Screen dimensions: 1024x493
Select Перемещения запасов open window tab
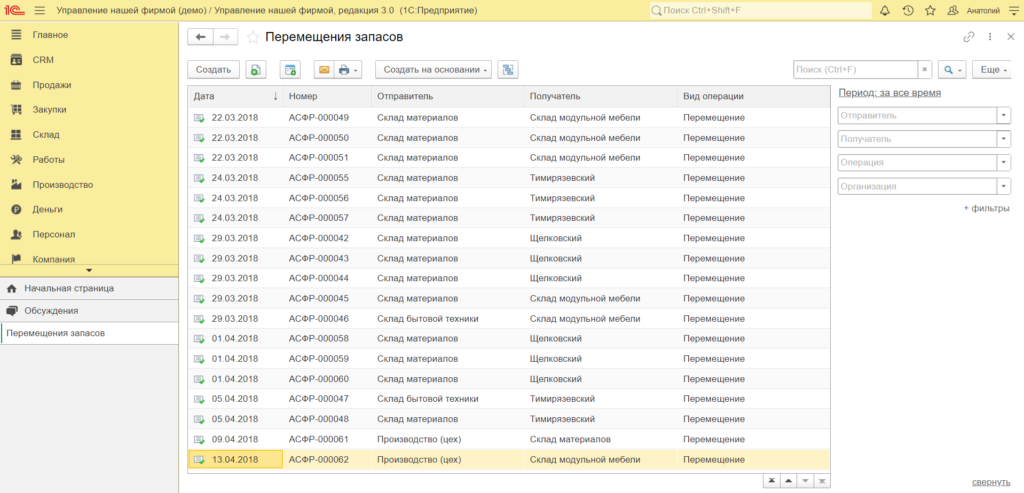coord(89,333)
